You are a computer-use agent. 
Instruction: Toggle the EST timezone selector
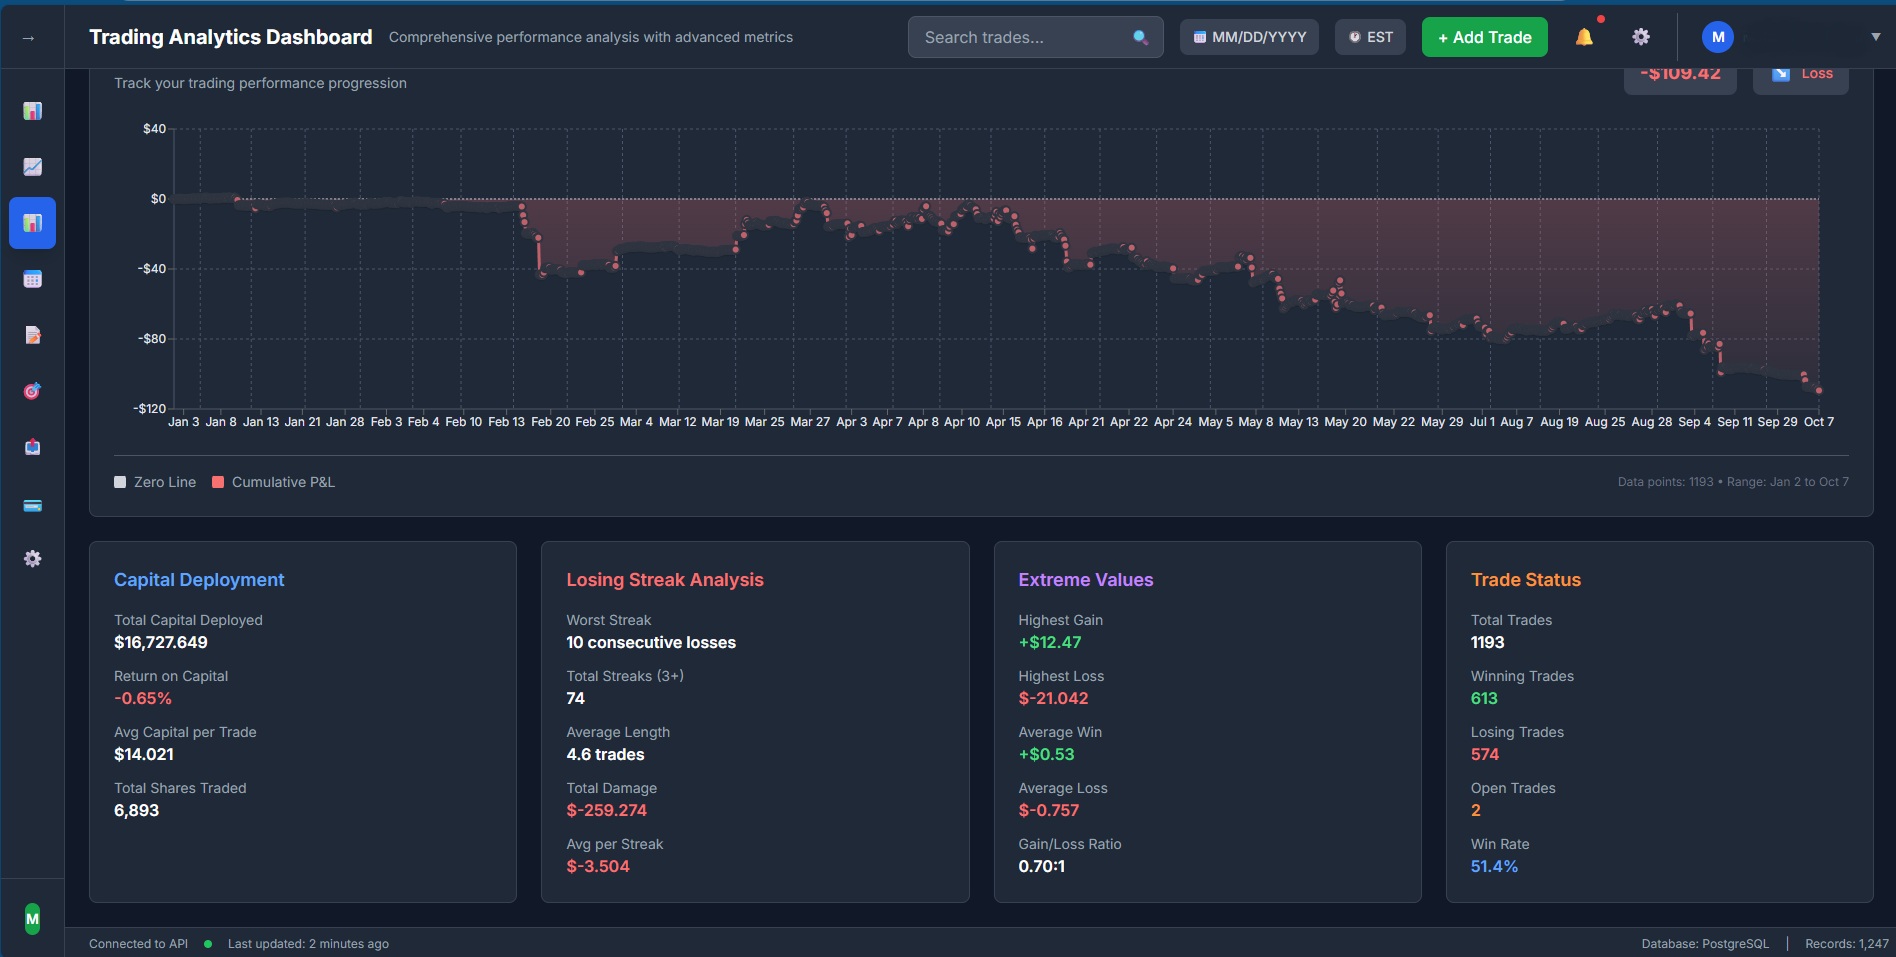point(1370,36)
